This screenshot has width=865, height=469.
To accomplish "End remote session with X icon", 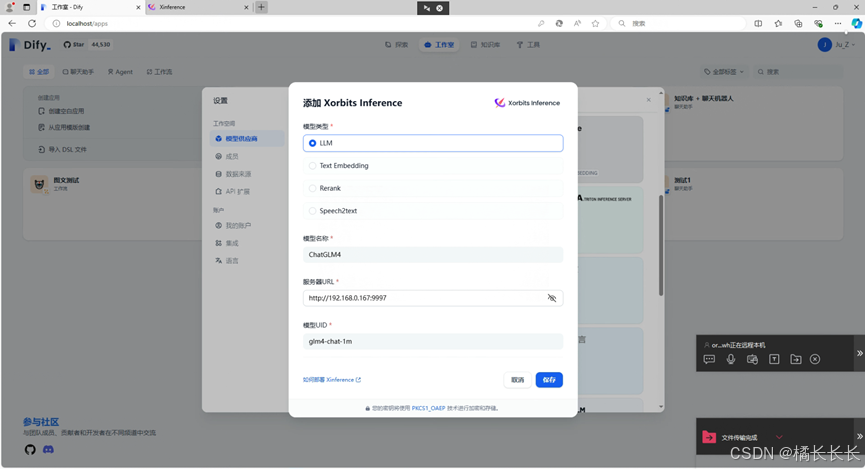I will click(x=815, y=359).
